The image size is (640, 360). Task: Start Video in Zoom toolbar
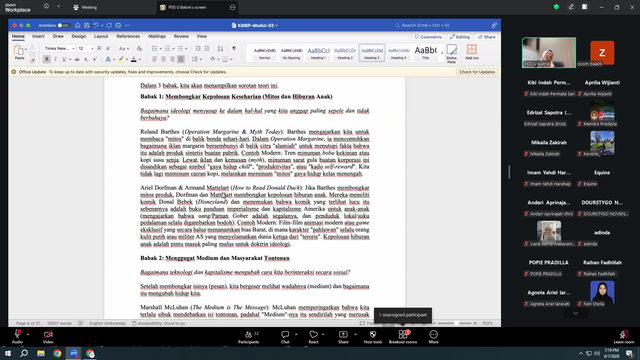48,337
